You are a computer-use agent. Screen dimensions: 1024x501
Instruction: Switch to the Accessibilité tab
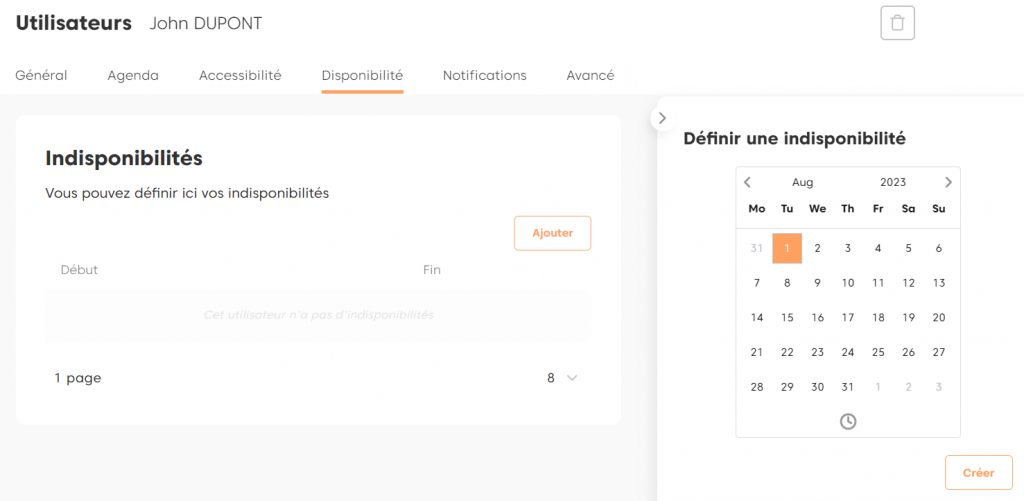[x=240, y=75]
